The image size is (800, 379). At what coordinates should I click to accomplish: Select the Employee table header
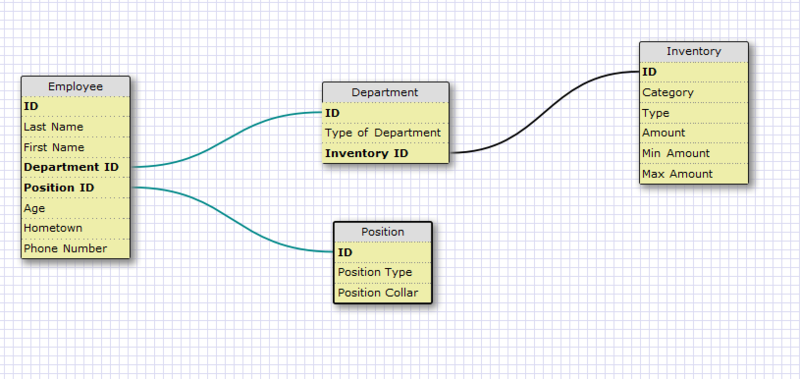[76, 86]
